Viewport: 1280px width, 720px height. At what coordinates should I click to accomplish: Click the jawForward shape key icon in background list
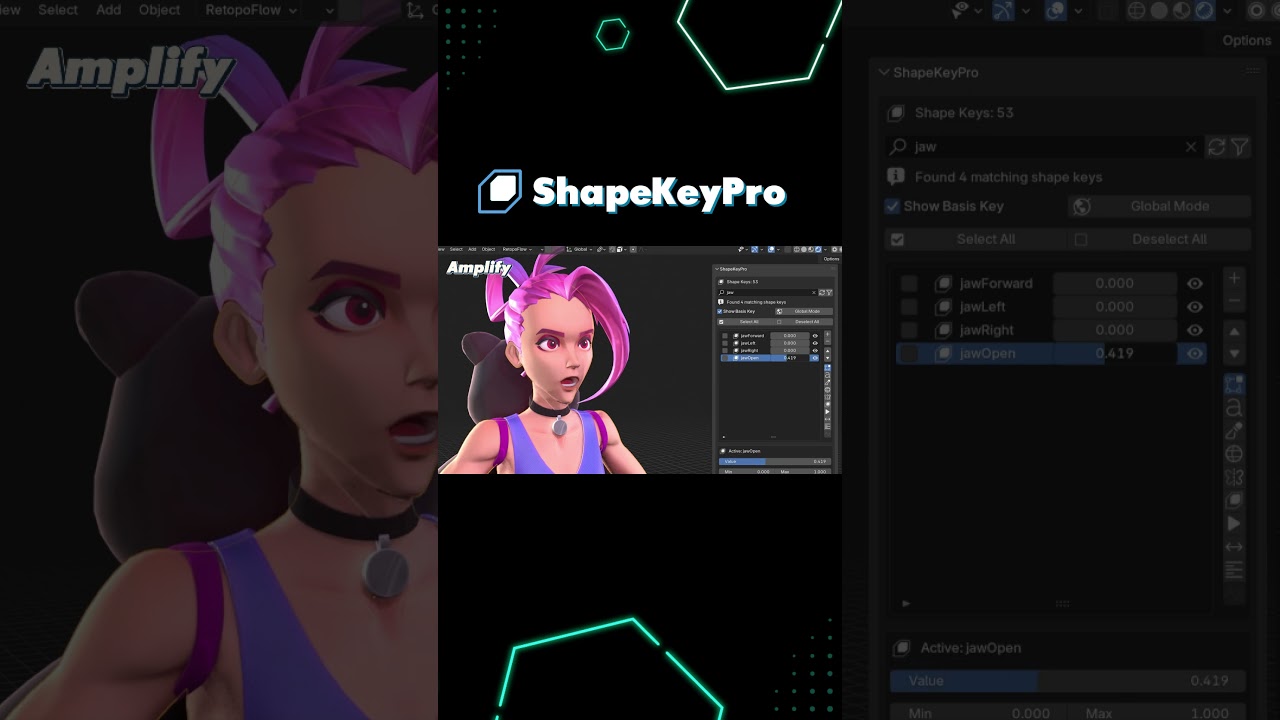pyautogui.click(x=943, y=284)
